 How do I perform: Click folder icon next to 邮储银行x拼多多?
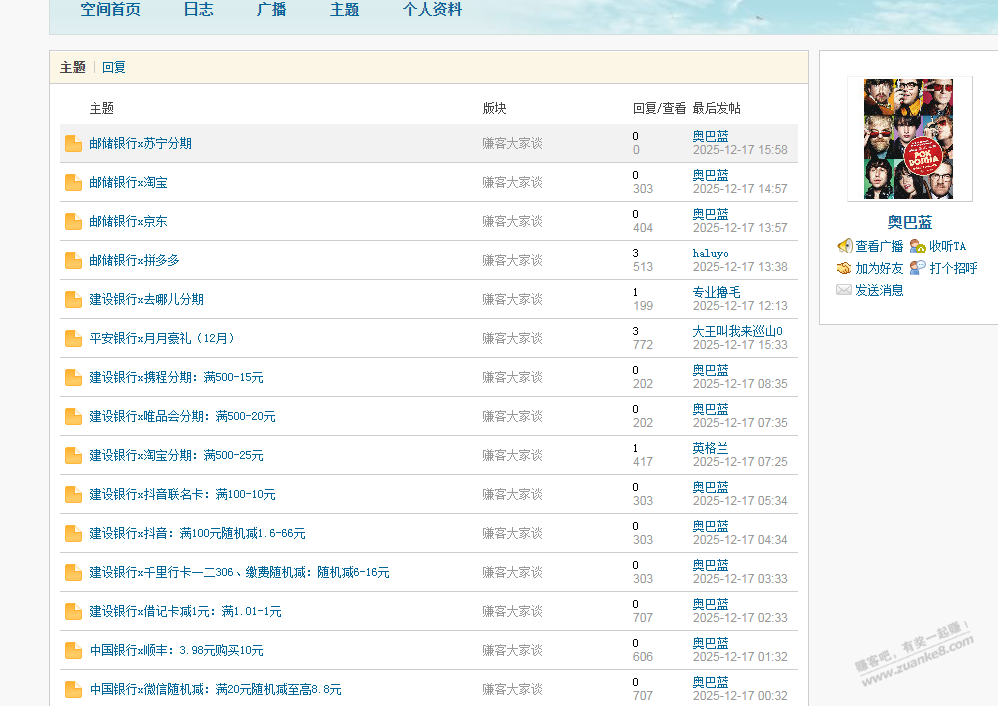coord(73,261)
